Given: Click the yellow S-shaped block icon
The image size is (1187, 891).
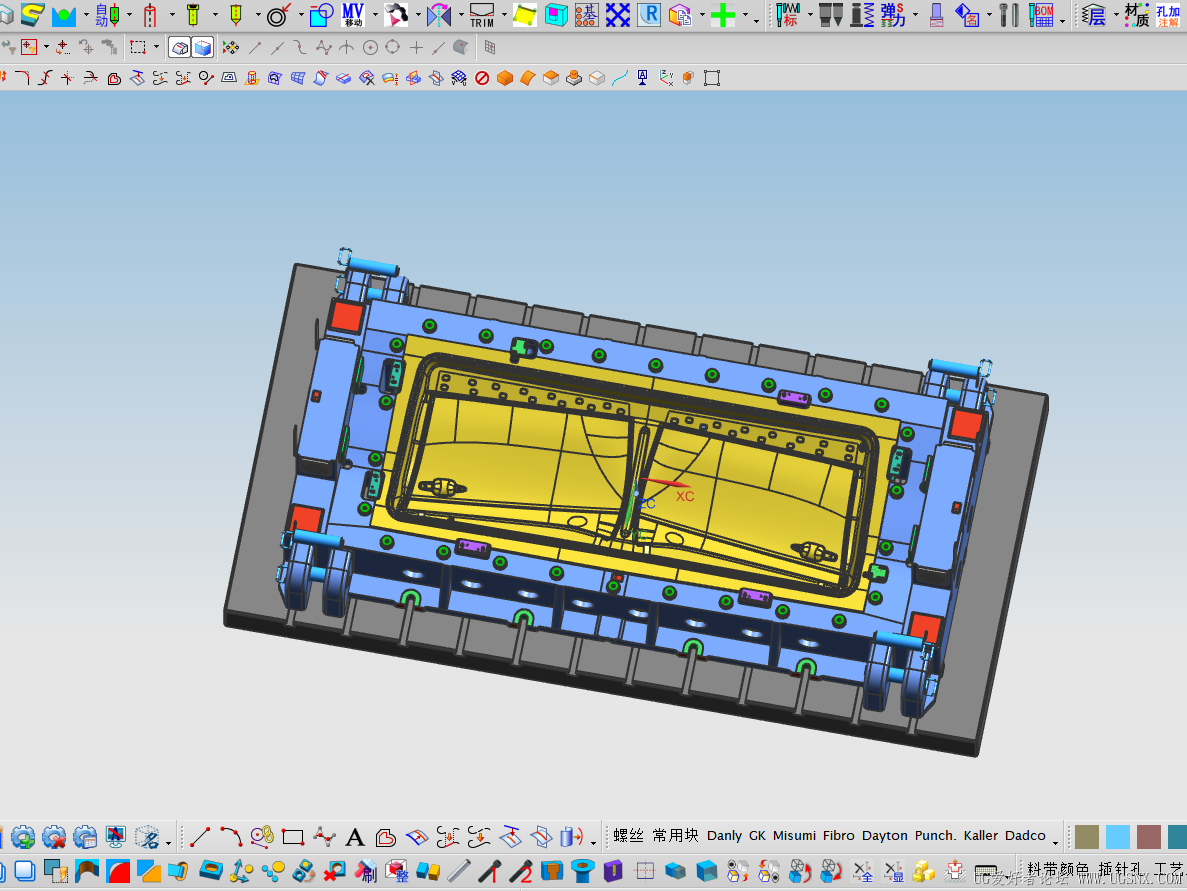Looking at the screenshot, I should [32, 14].
